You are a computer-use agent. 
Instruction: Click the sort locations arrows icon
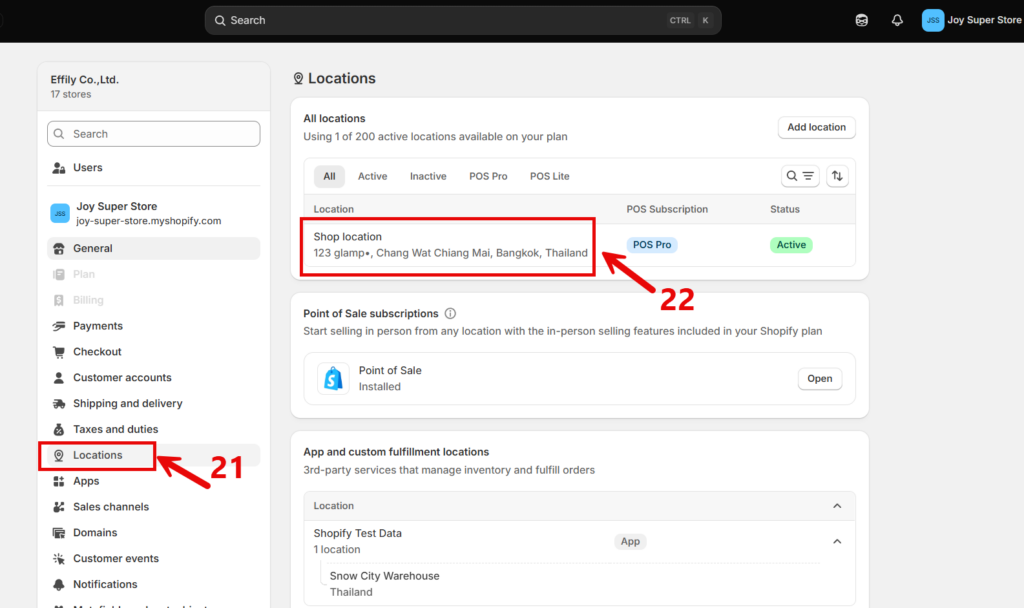(837, 176)
